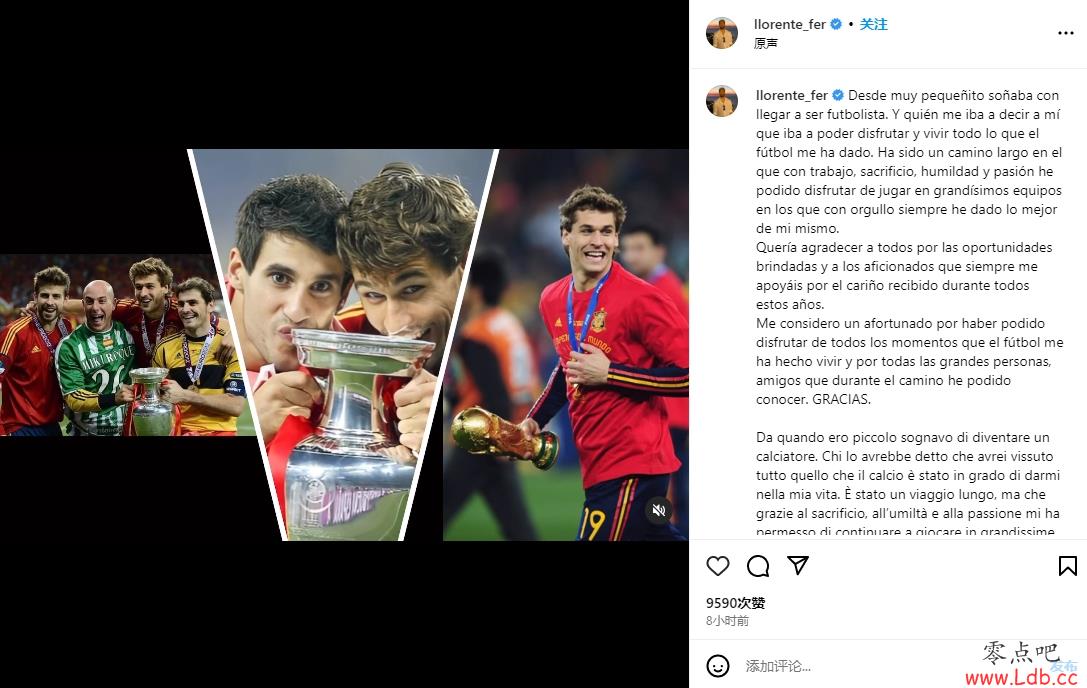Viewport: 1087px width, 688px height.
Task: Click the video collage to pause playback
Action: tap(344, 345)
